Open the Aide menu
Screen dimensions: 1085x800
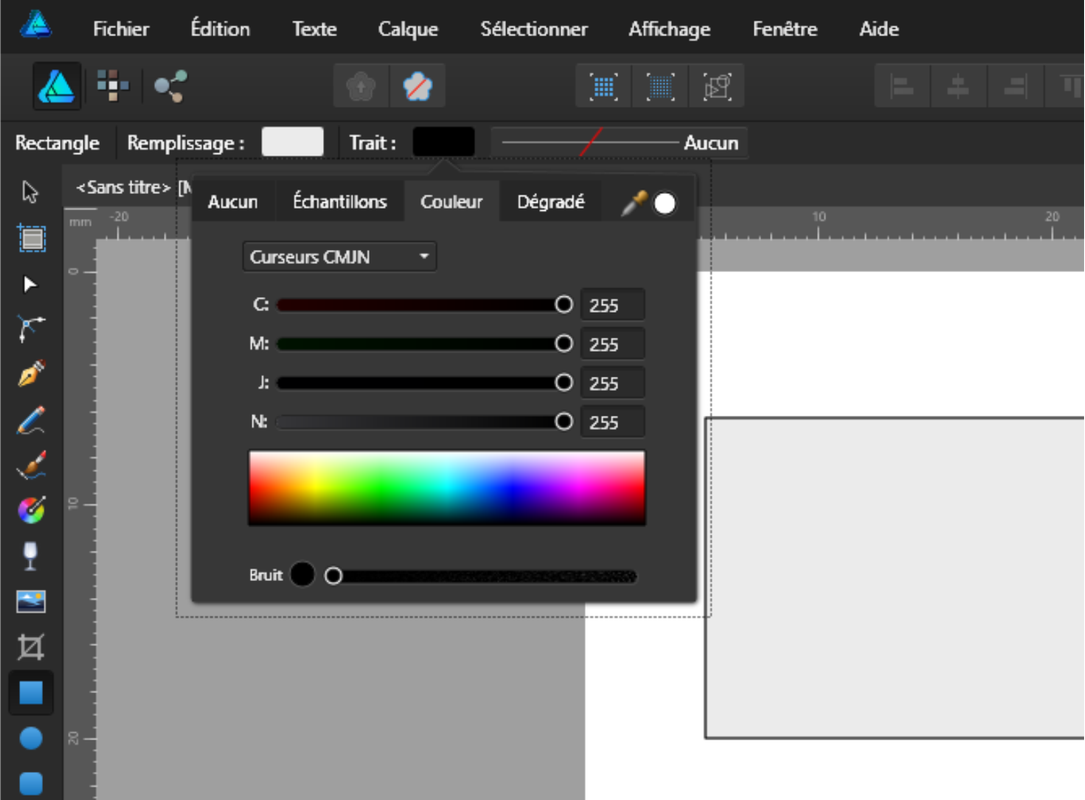click(879, 29)
